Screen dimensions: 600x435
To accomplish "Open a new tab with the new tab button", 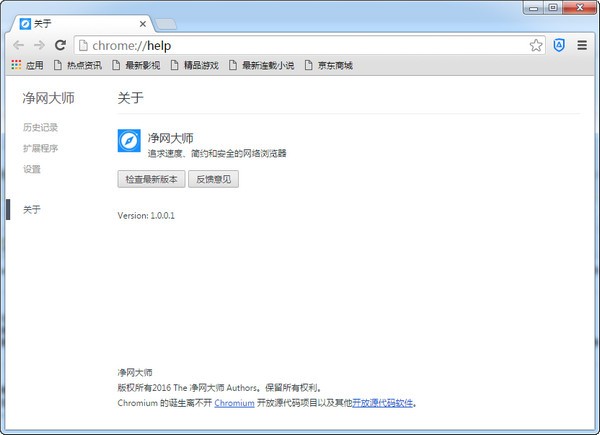I will pos(167,24).
